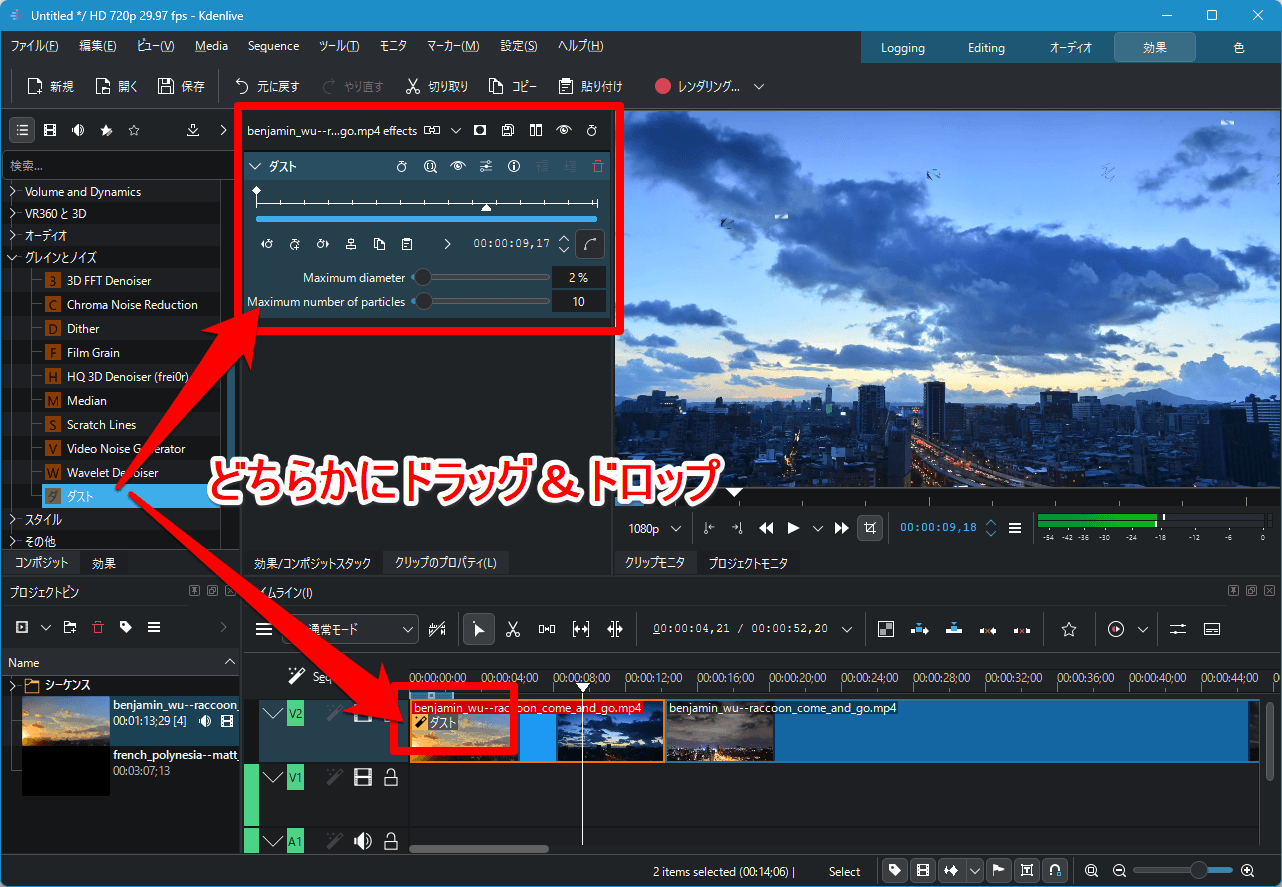The image size is (1282, 887).
Task: Show favorite effects with star icon
Action: [x=134, y=130]
